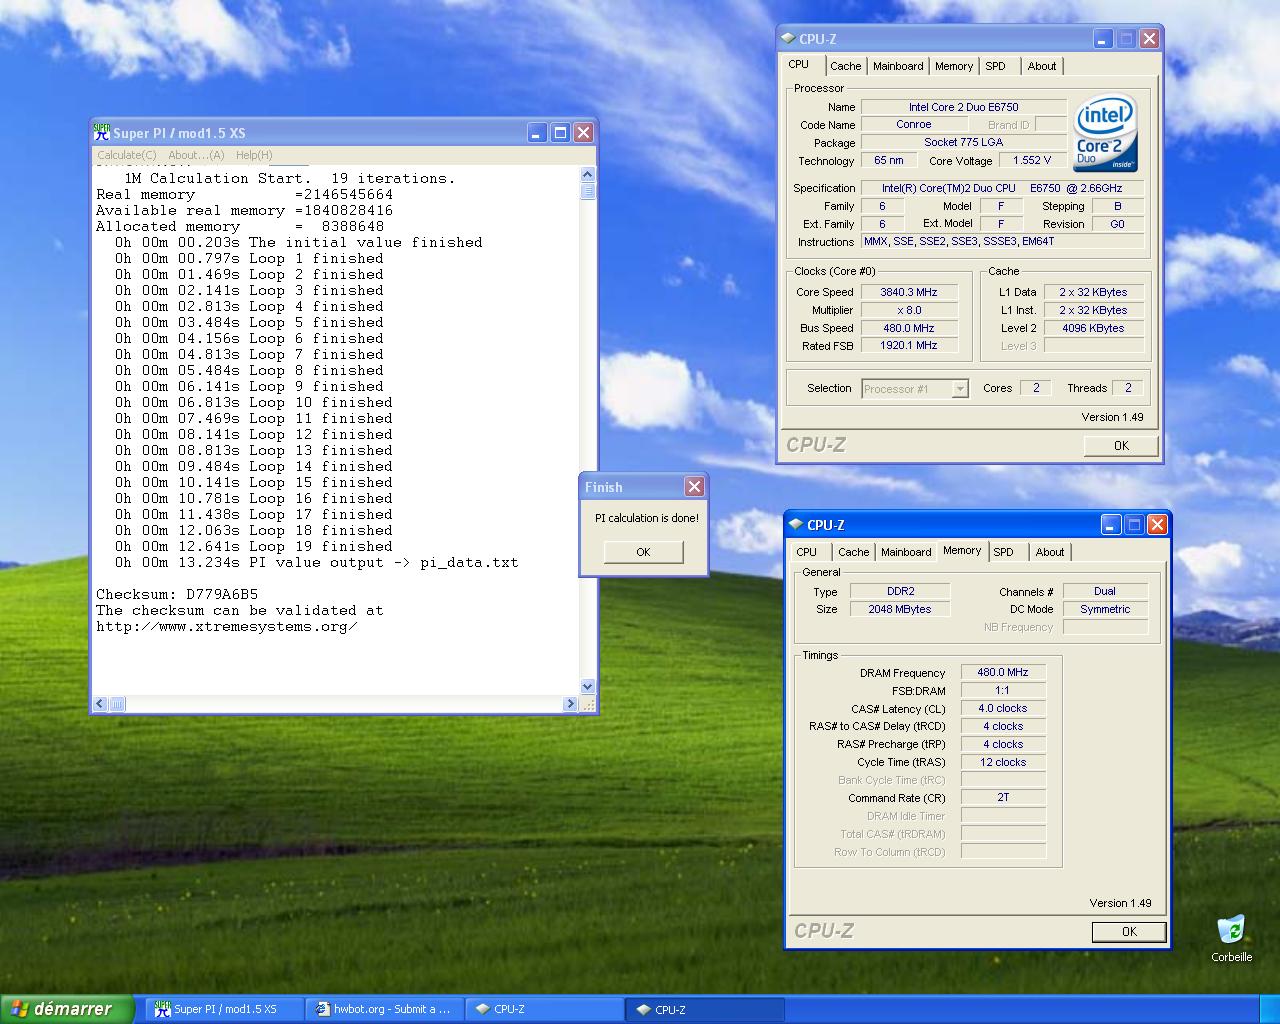Image resolution: width=1280 pixels, height=1024 pixels.
Task: Click OK in the bottom CPU-Z window
Action: (1129, 932)
